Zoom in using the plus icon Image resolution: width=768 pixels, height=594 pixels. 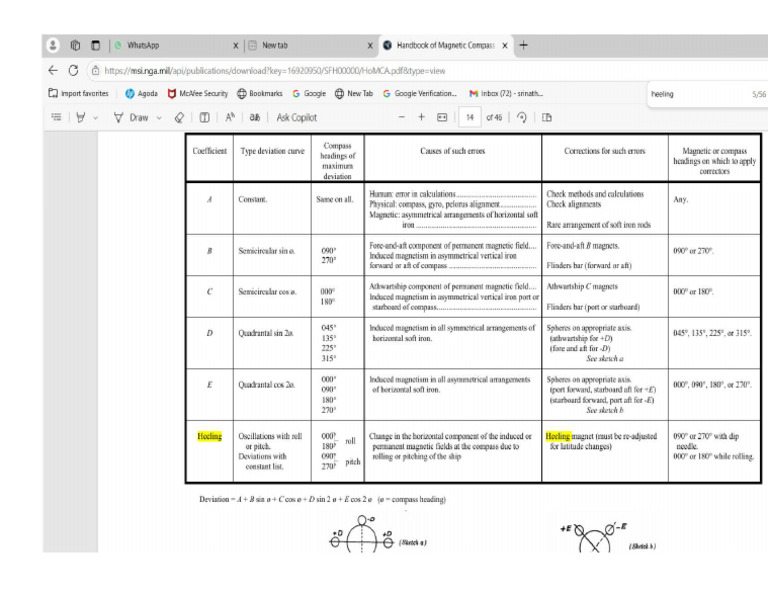(421, 117)
